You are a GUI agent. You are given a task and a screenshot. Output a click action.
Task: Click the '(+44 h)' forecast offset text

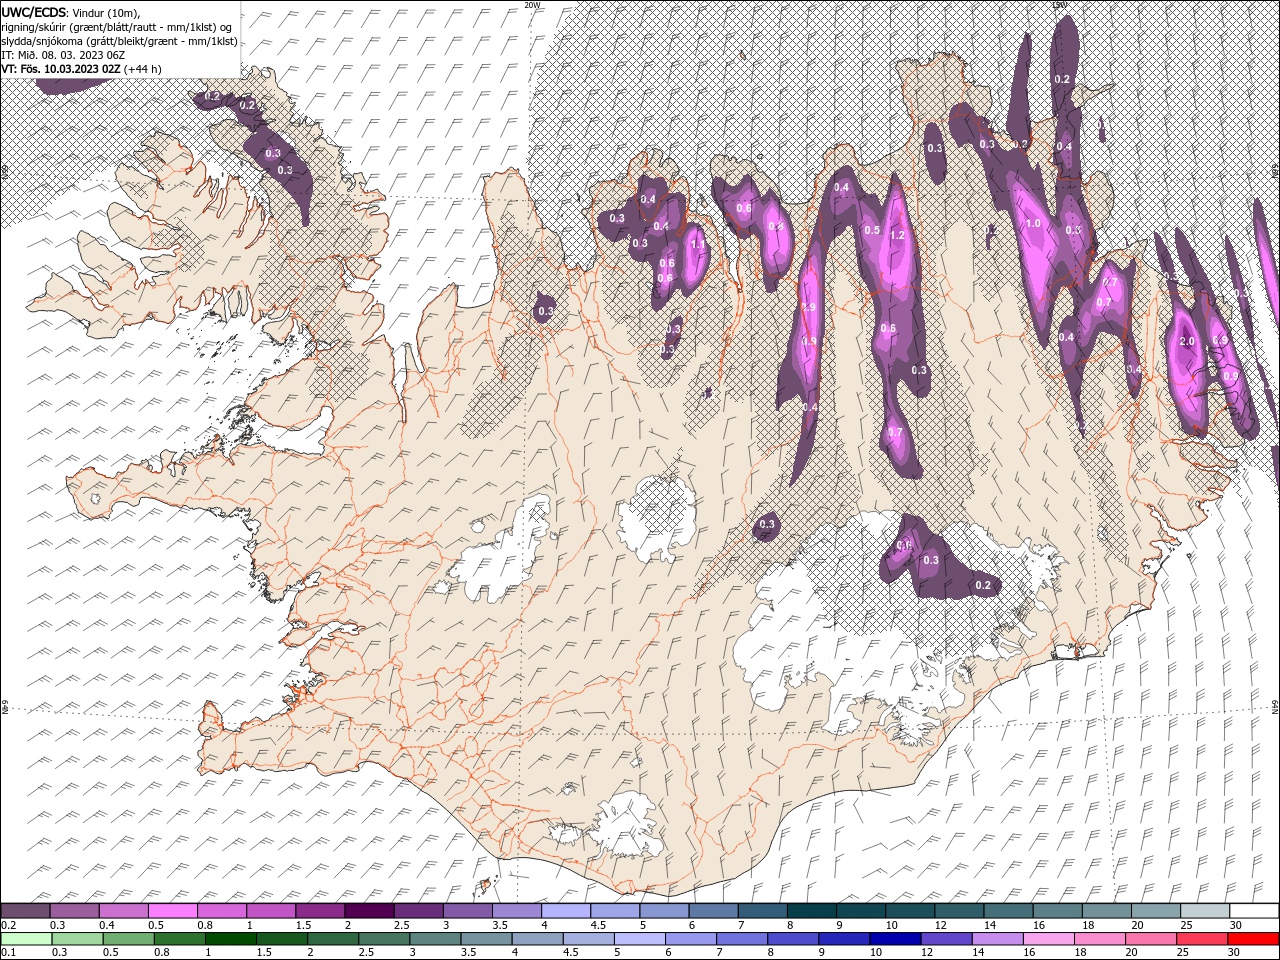(x=143, y=69)
